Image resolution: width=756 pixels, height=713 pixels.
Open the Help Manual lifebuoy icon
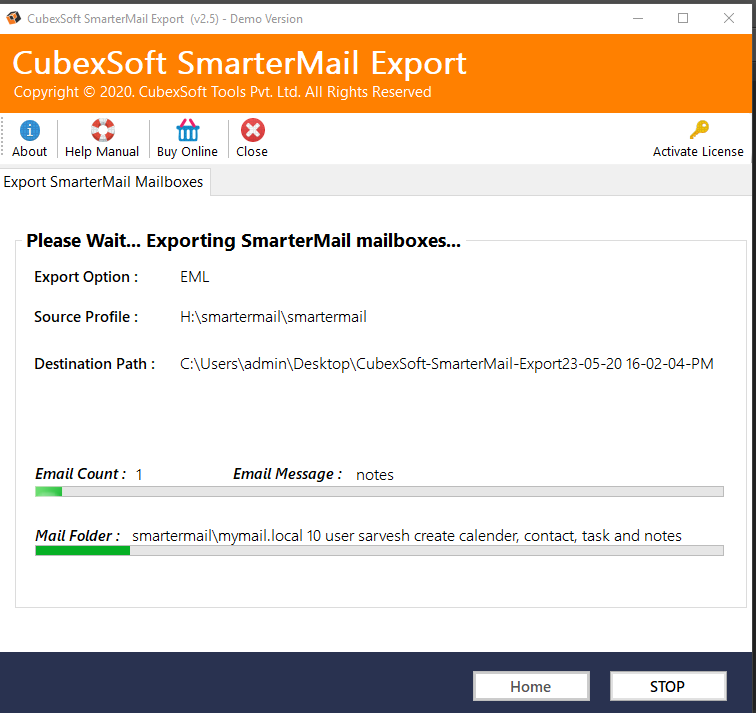pos(102,130)
